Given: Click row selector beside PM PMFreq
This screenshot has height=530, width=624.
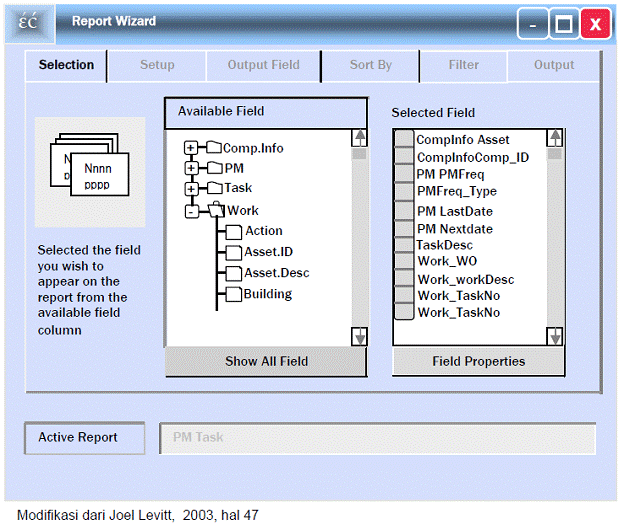Looking at the screenshot, I should point(404,173).
